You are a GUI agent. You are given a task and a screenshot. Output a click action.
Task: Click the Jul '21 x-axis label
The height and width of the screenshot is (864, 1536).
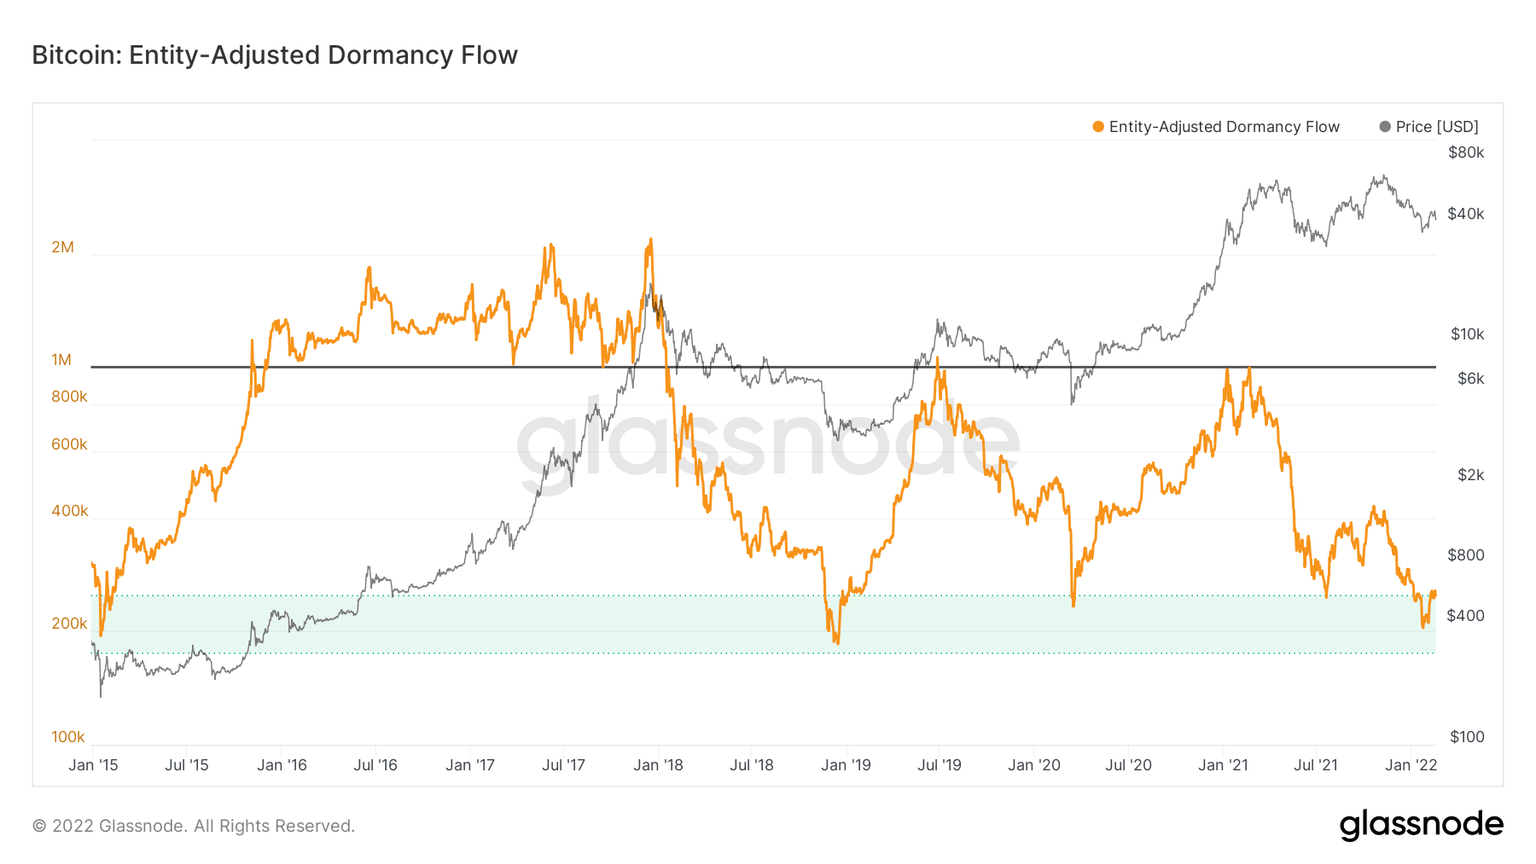tap(1316, 765)
